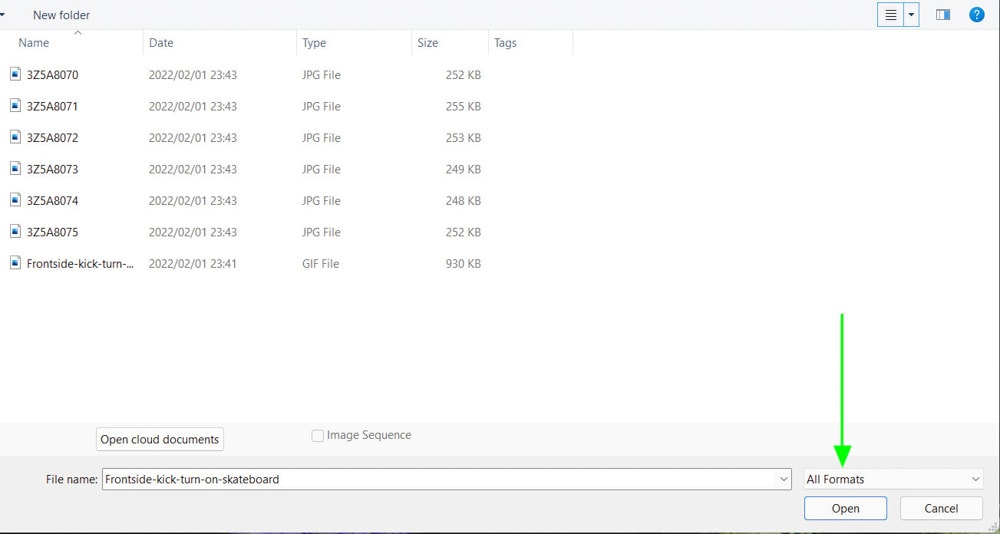The height and width of the screenshot is (534, 1000).
Task: Click the date cell of 3Z5A8075
Action: click(193, 232)
